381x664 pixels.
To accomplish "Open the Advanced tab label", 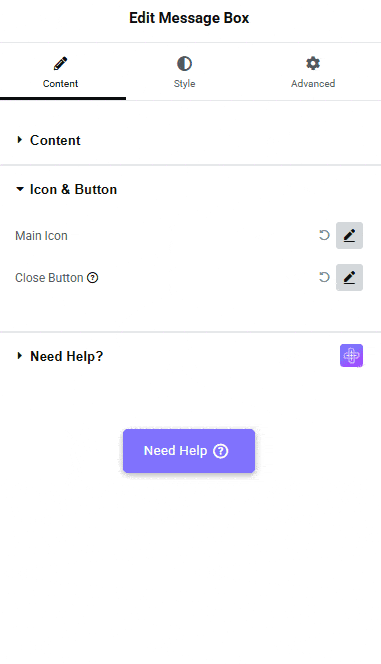I will point(313,83).
